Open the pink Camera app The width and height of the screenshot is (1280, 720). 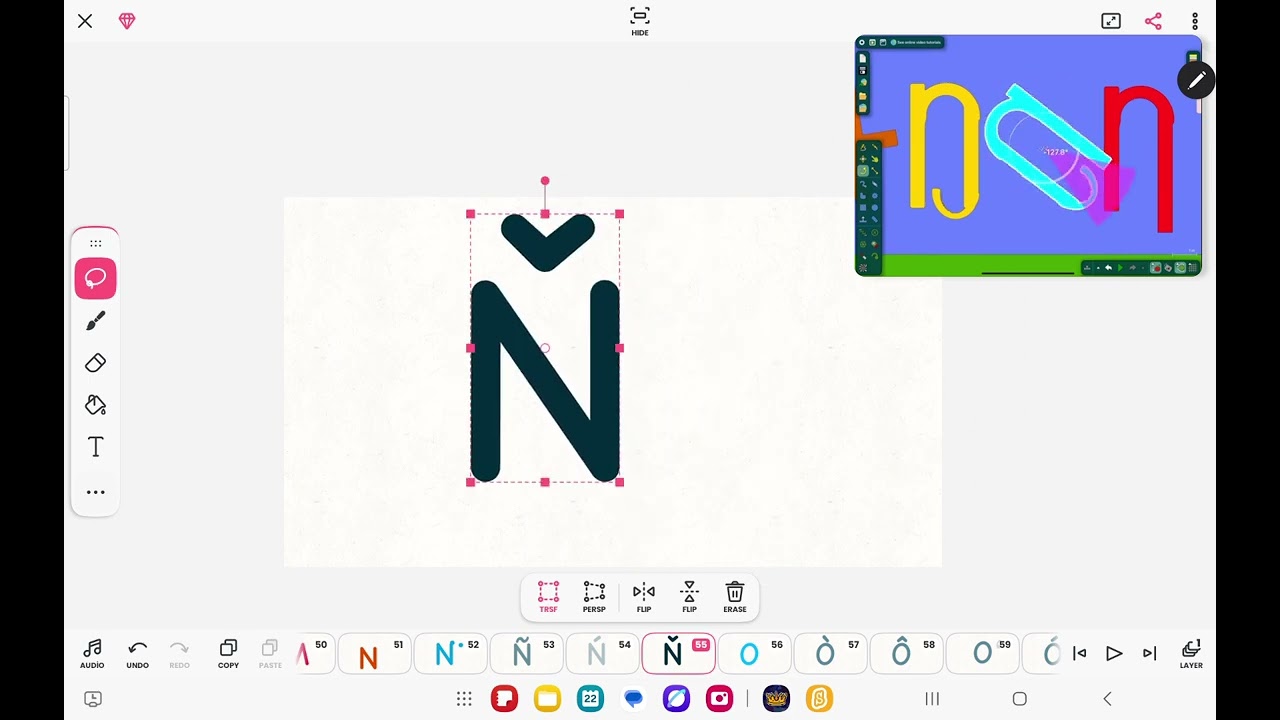719,698
